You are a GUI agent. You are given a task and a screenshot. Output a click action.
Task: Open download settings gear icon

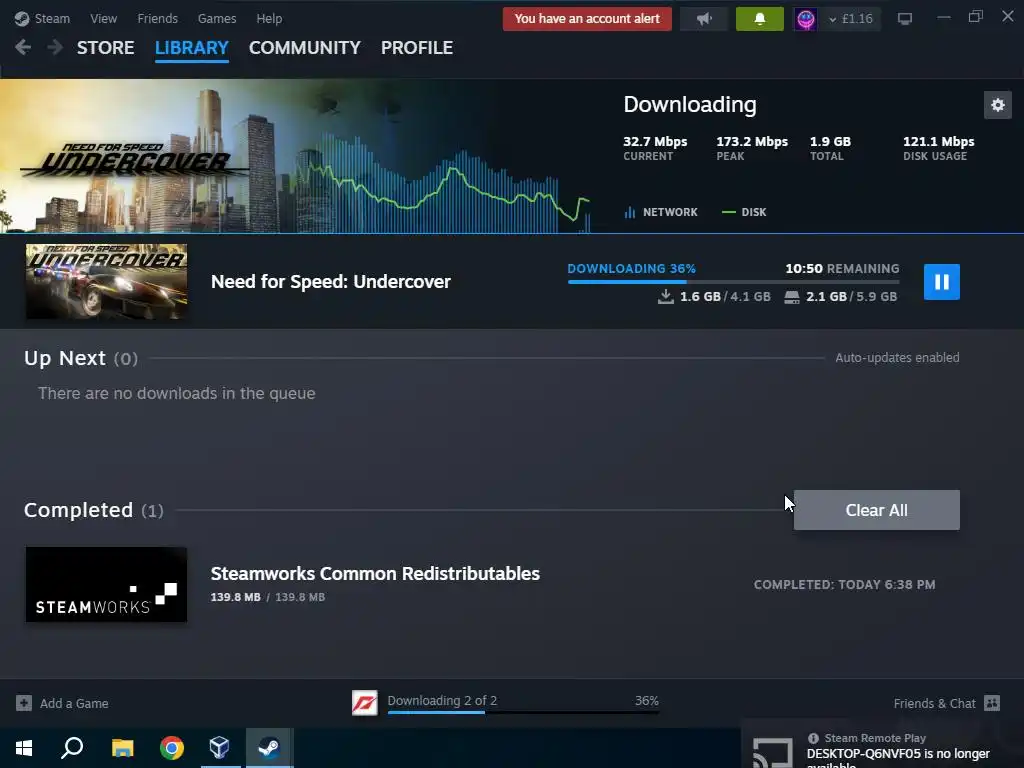point(997,105)
